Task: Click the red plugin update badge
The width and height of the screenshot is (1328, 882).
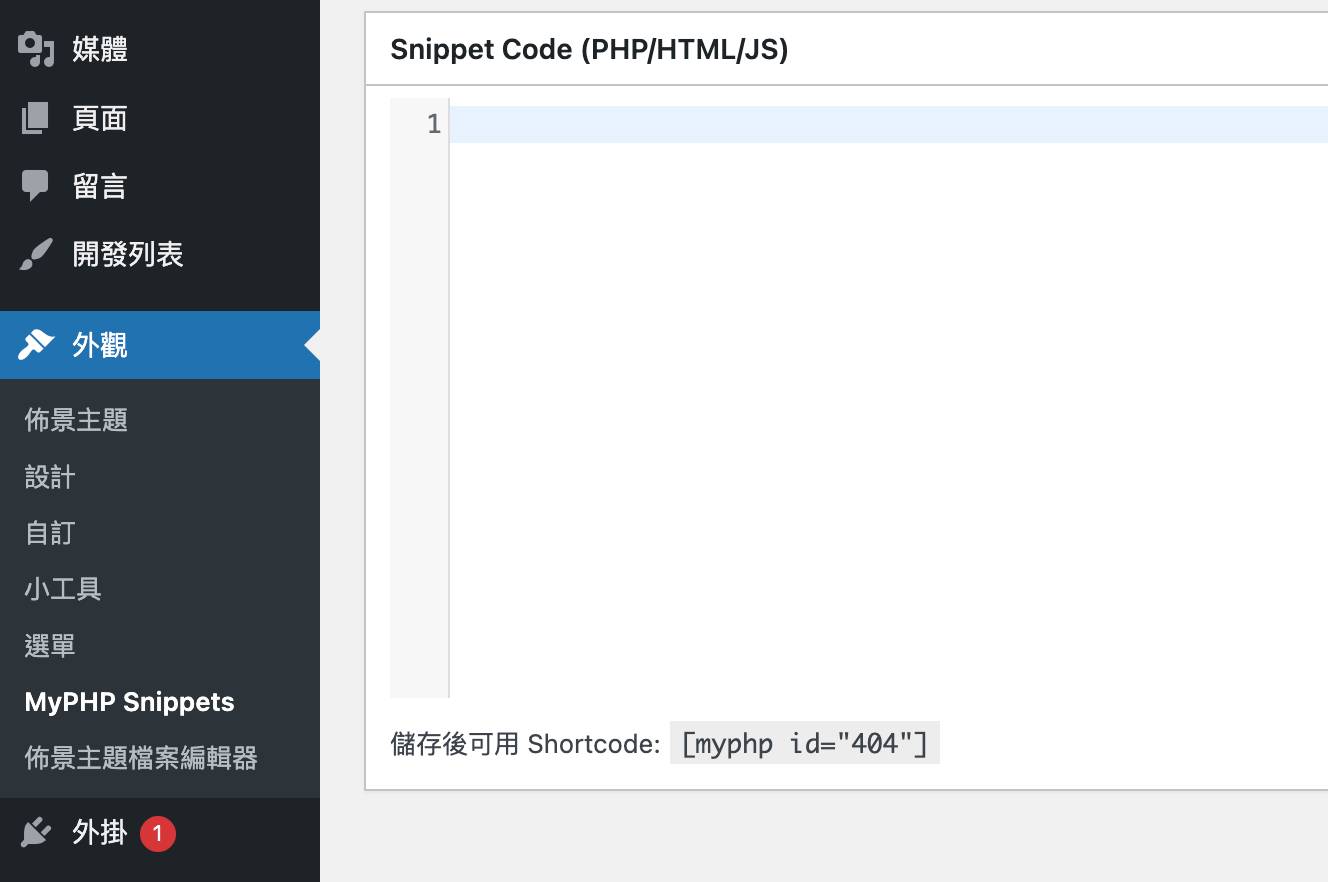Action: [x=158, y=833]
